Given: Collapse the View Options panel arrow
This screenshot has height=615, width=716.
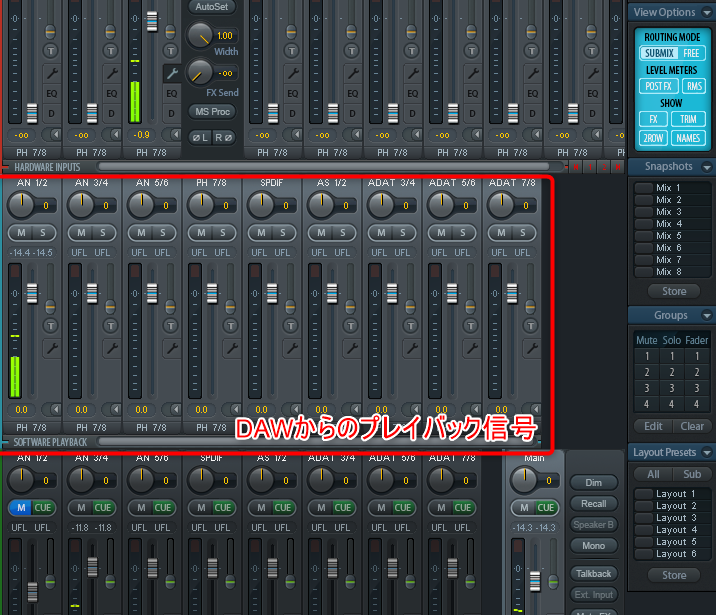Looking at the screenshot, I should click(x=706, y=13).
